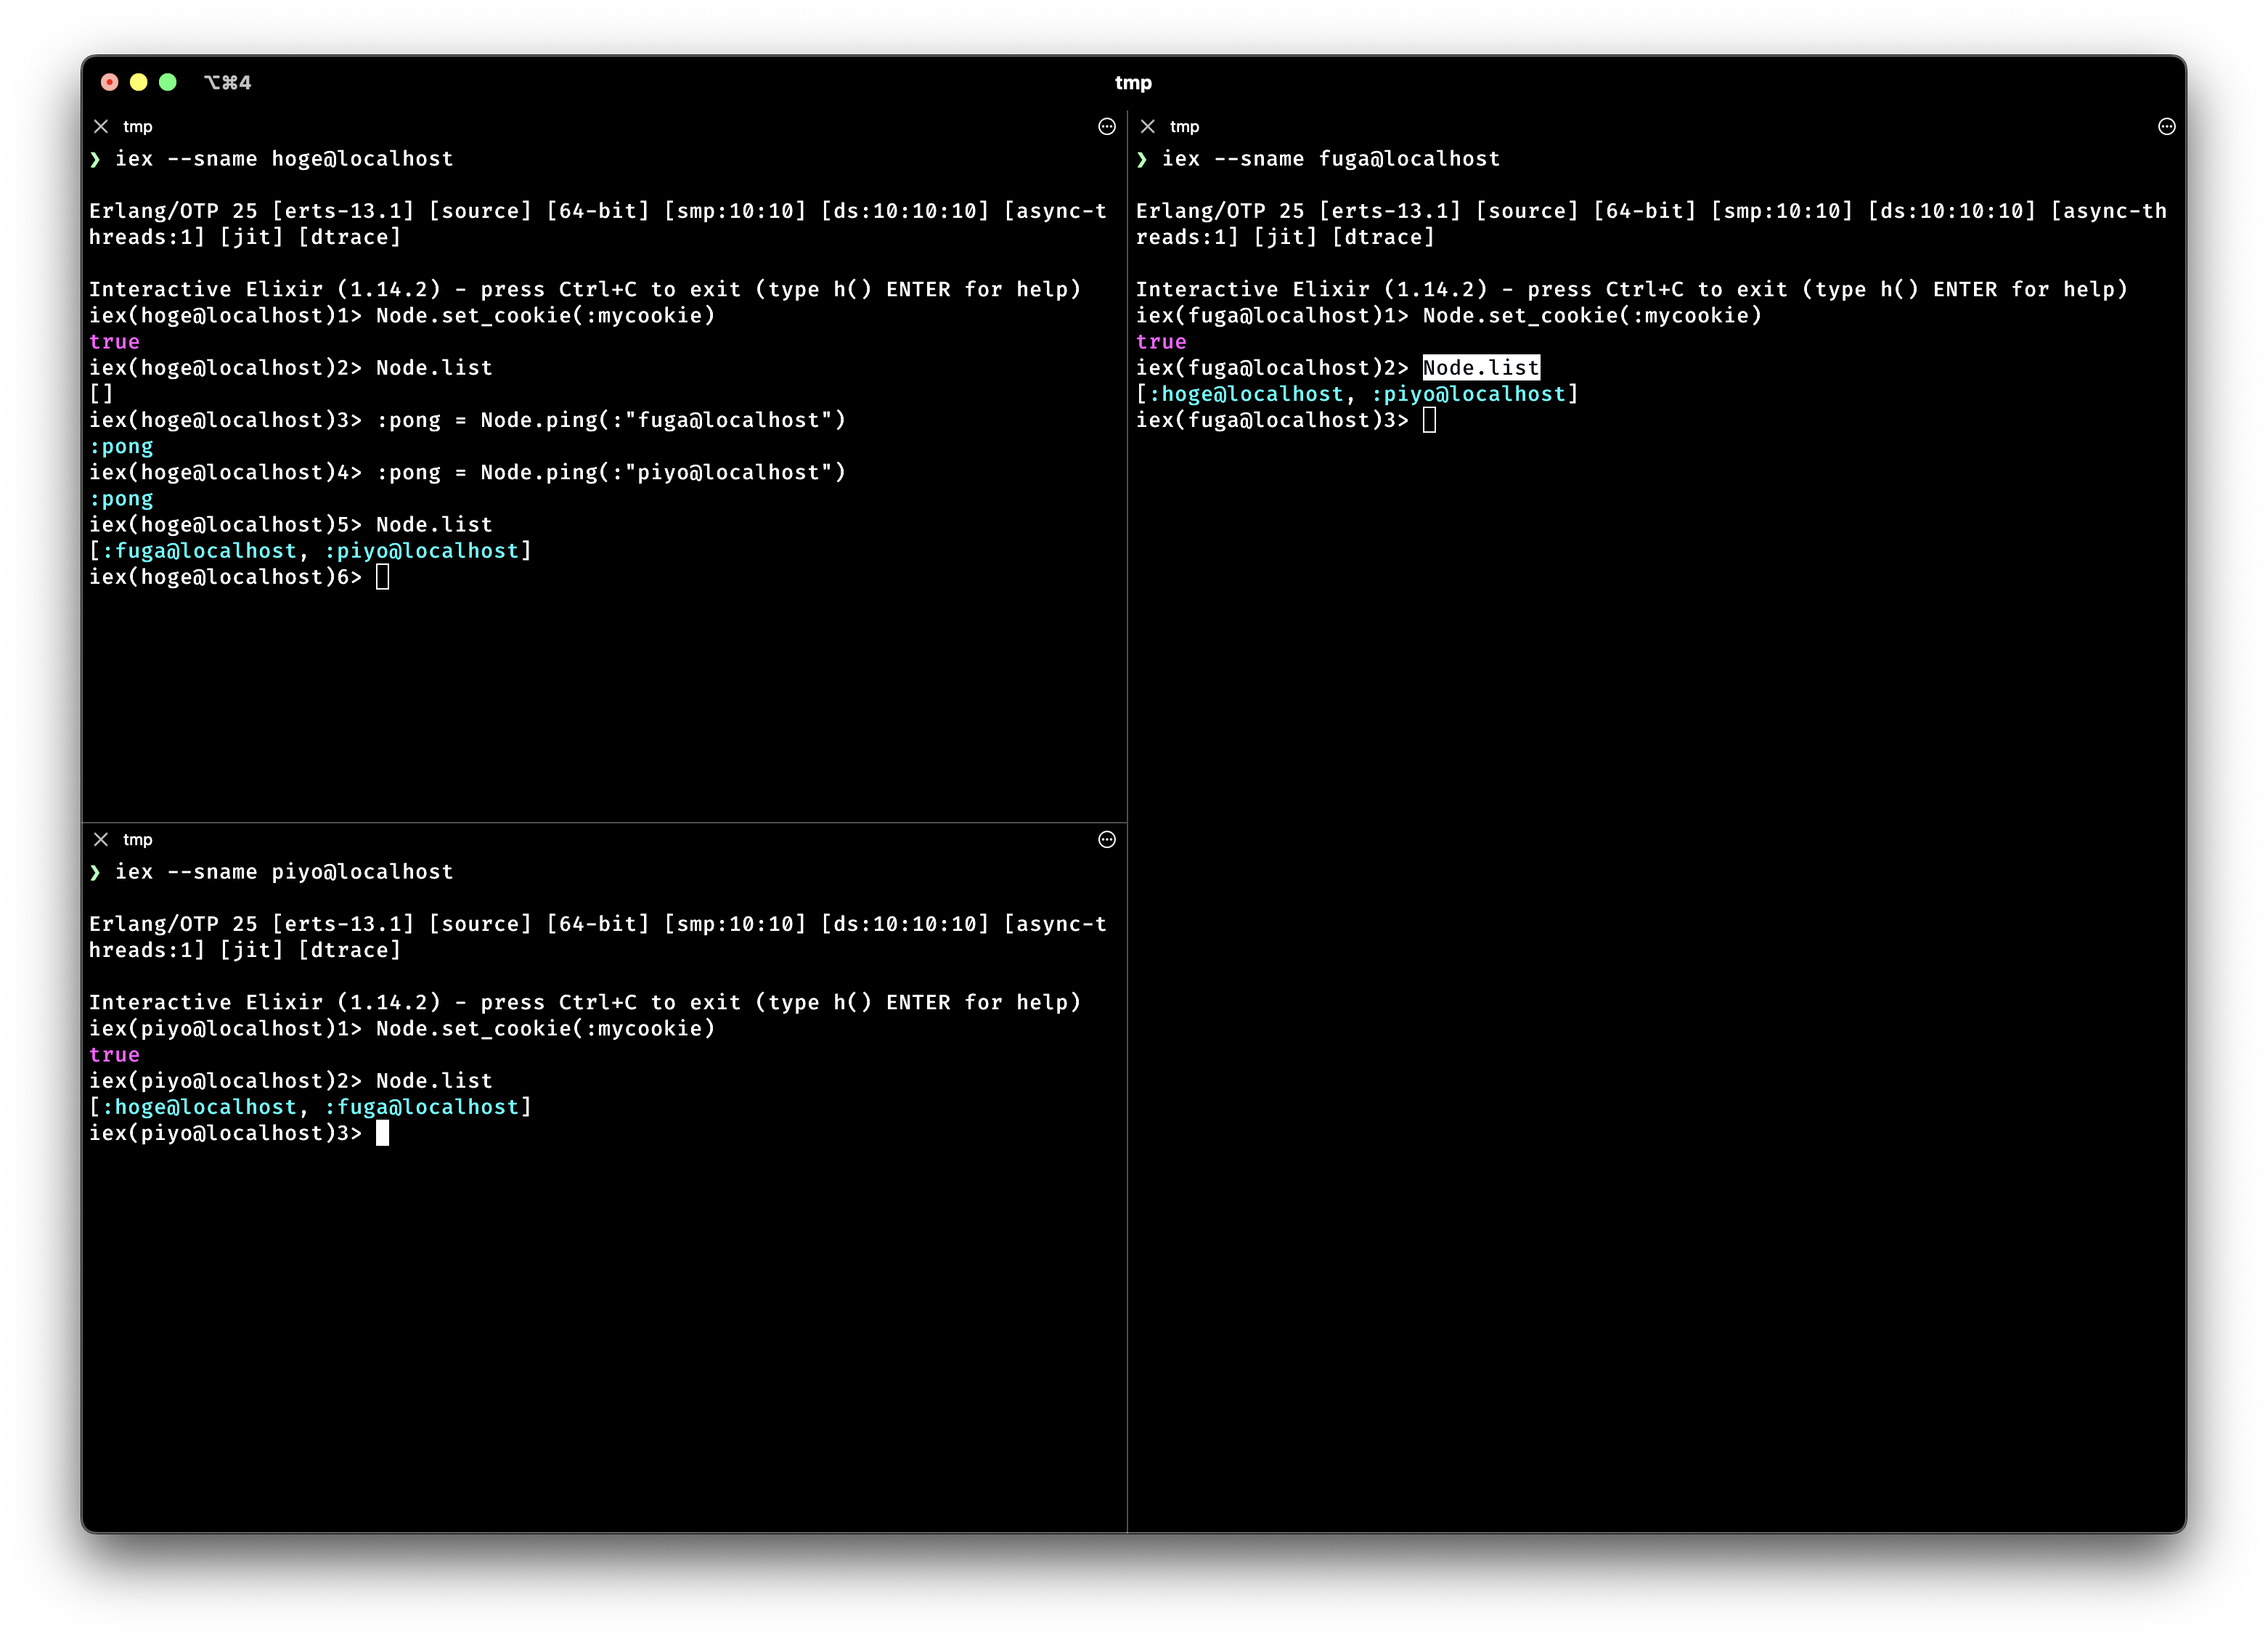Click the cursor in the fuga pane
The width and height of the screenshot is (2268, 1641).
(1430, 419)
